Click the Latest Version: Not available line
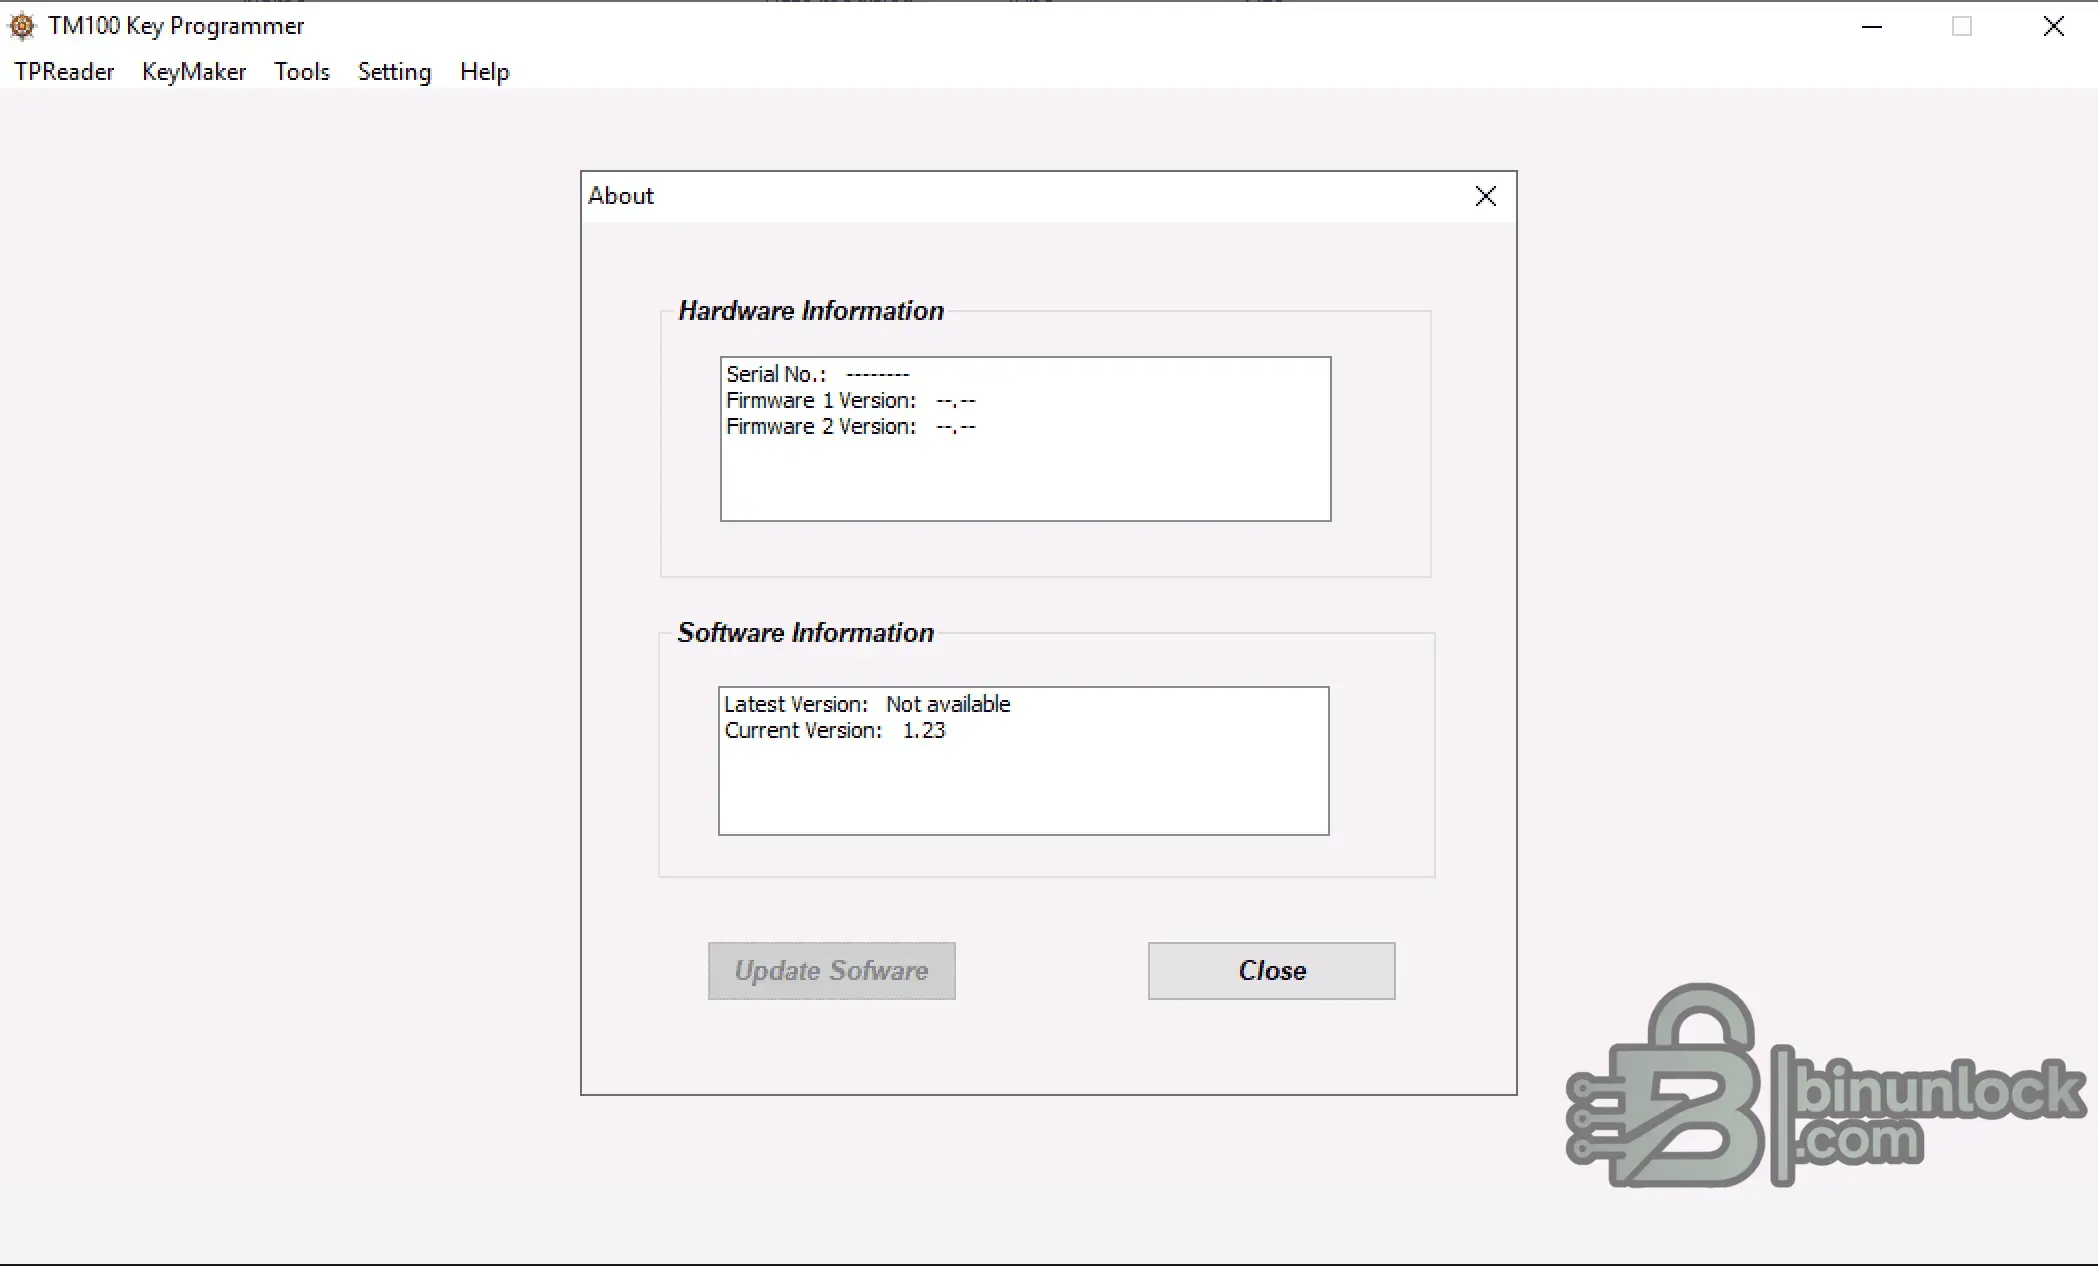Screen dimensions: 2098x1266 click(867, 704)
